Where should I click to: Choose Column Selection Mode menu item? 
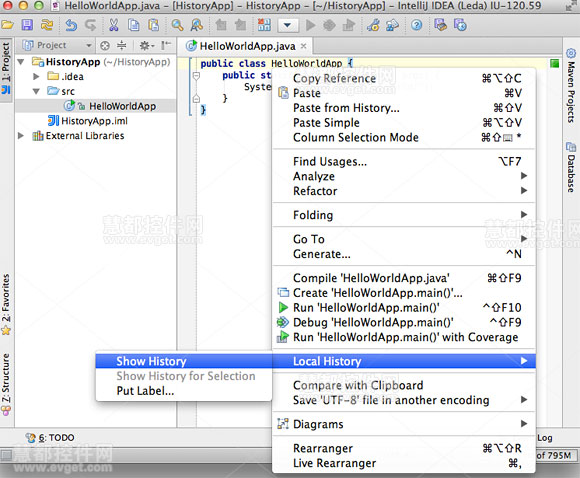[x=404, y=138]
